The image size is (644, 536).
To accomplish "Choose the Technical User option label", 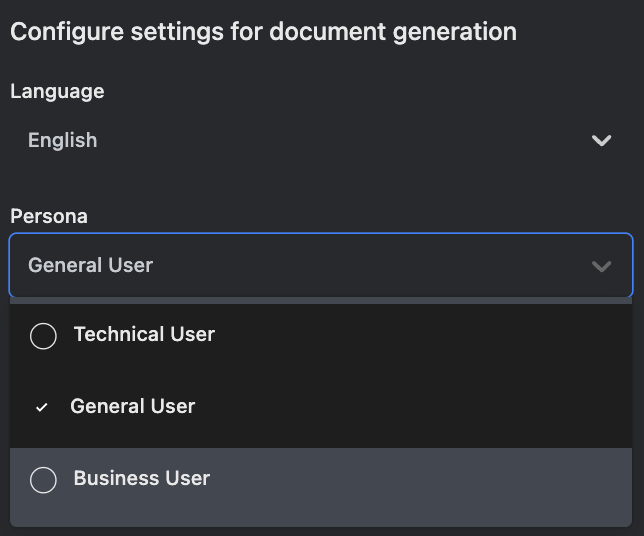I will point(144,334).
